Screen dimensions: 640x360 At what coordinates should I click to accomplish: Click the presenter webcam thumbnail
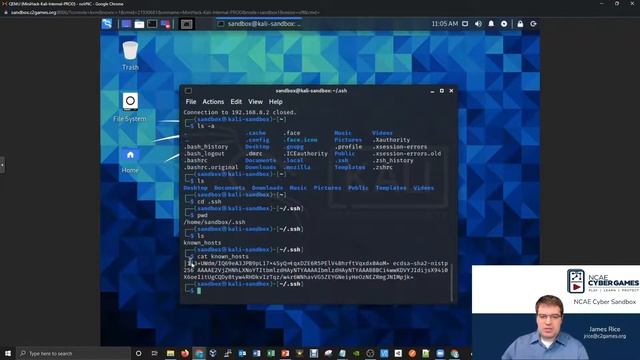[x=556, y=312]
